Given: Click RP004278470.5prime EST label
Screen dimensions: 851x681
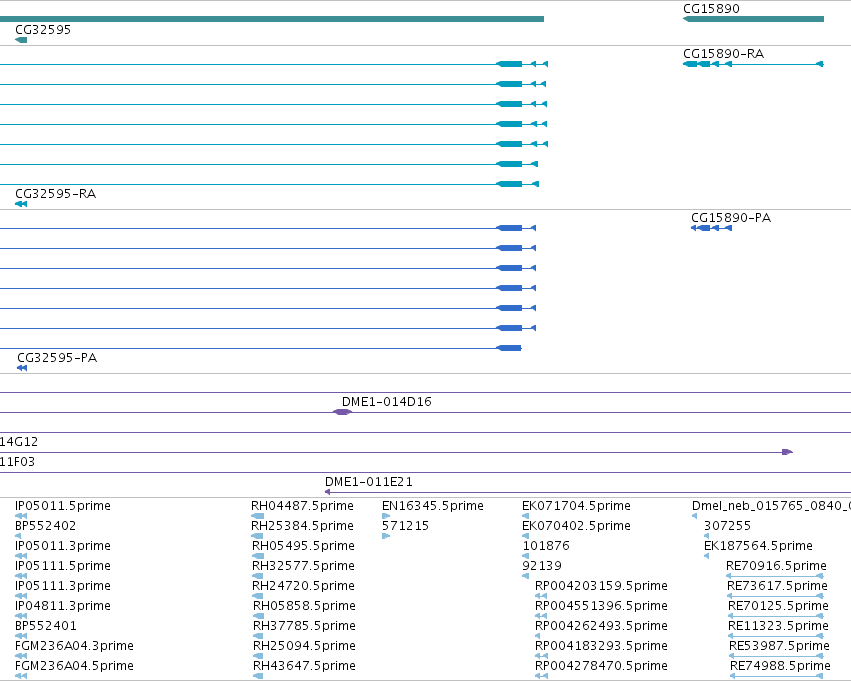Looking at the screenshot, I should [601, 666].
